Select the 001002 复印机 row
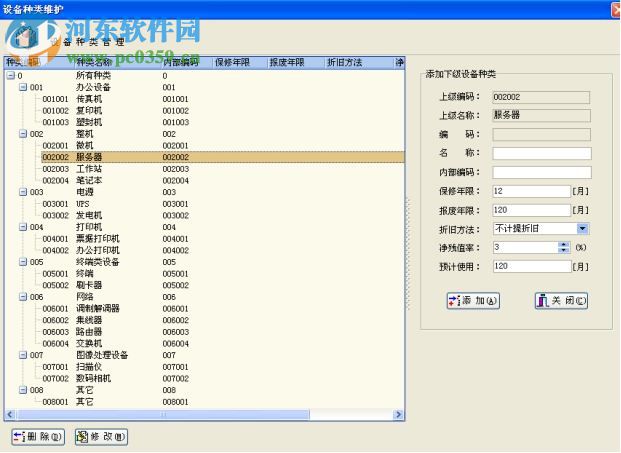 point(223,110)
